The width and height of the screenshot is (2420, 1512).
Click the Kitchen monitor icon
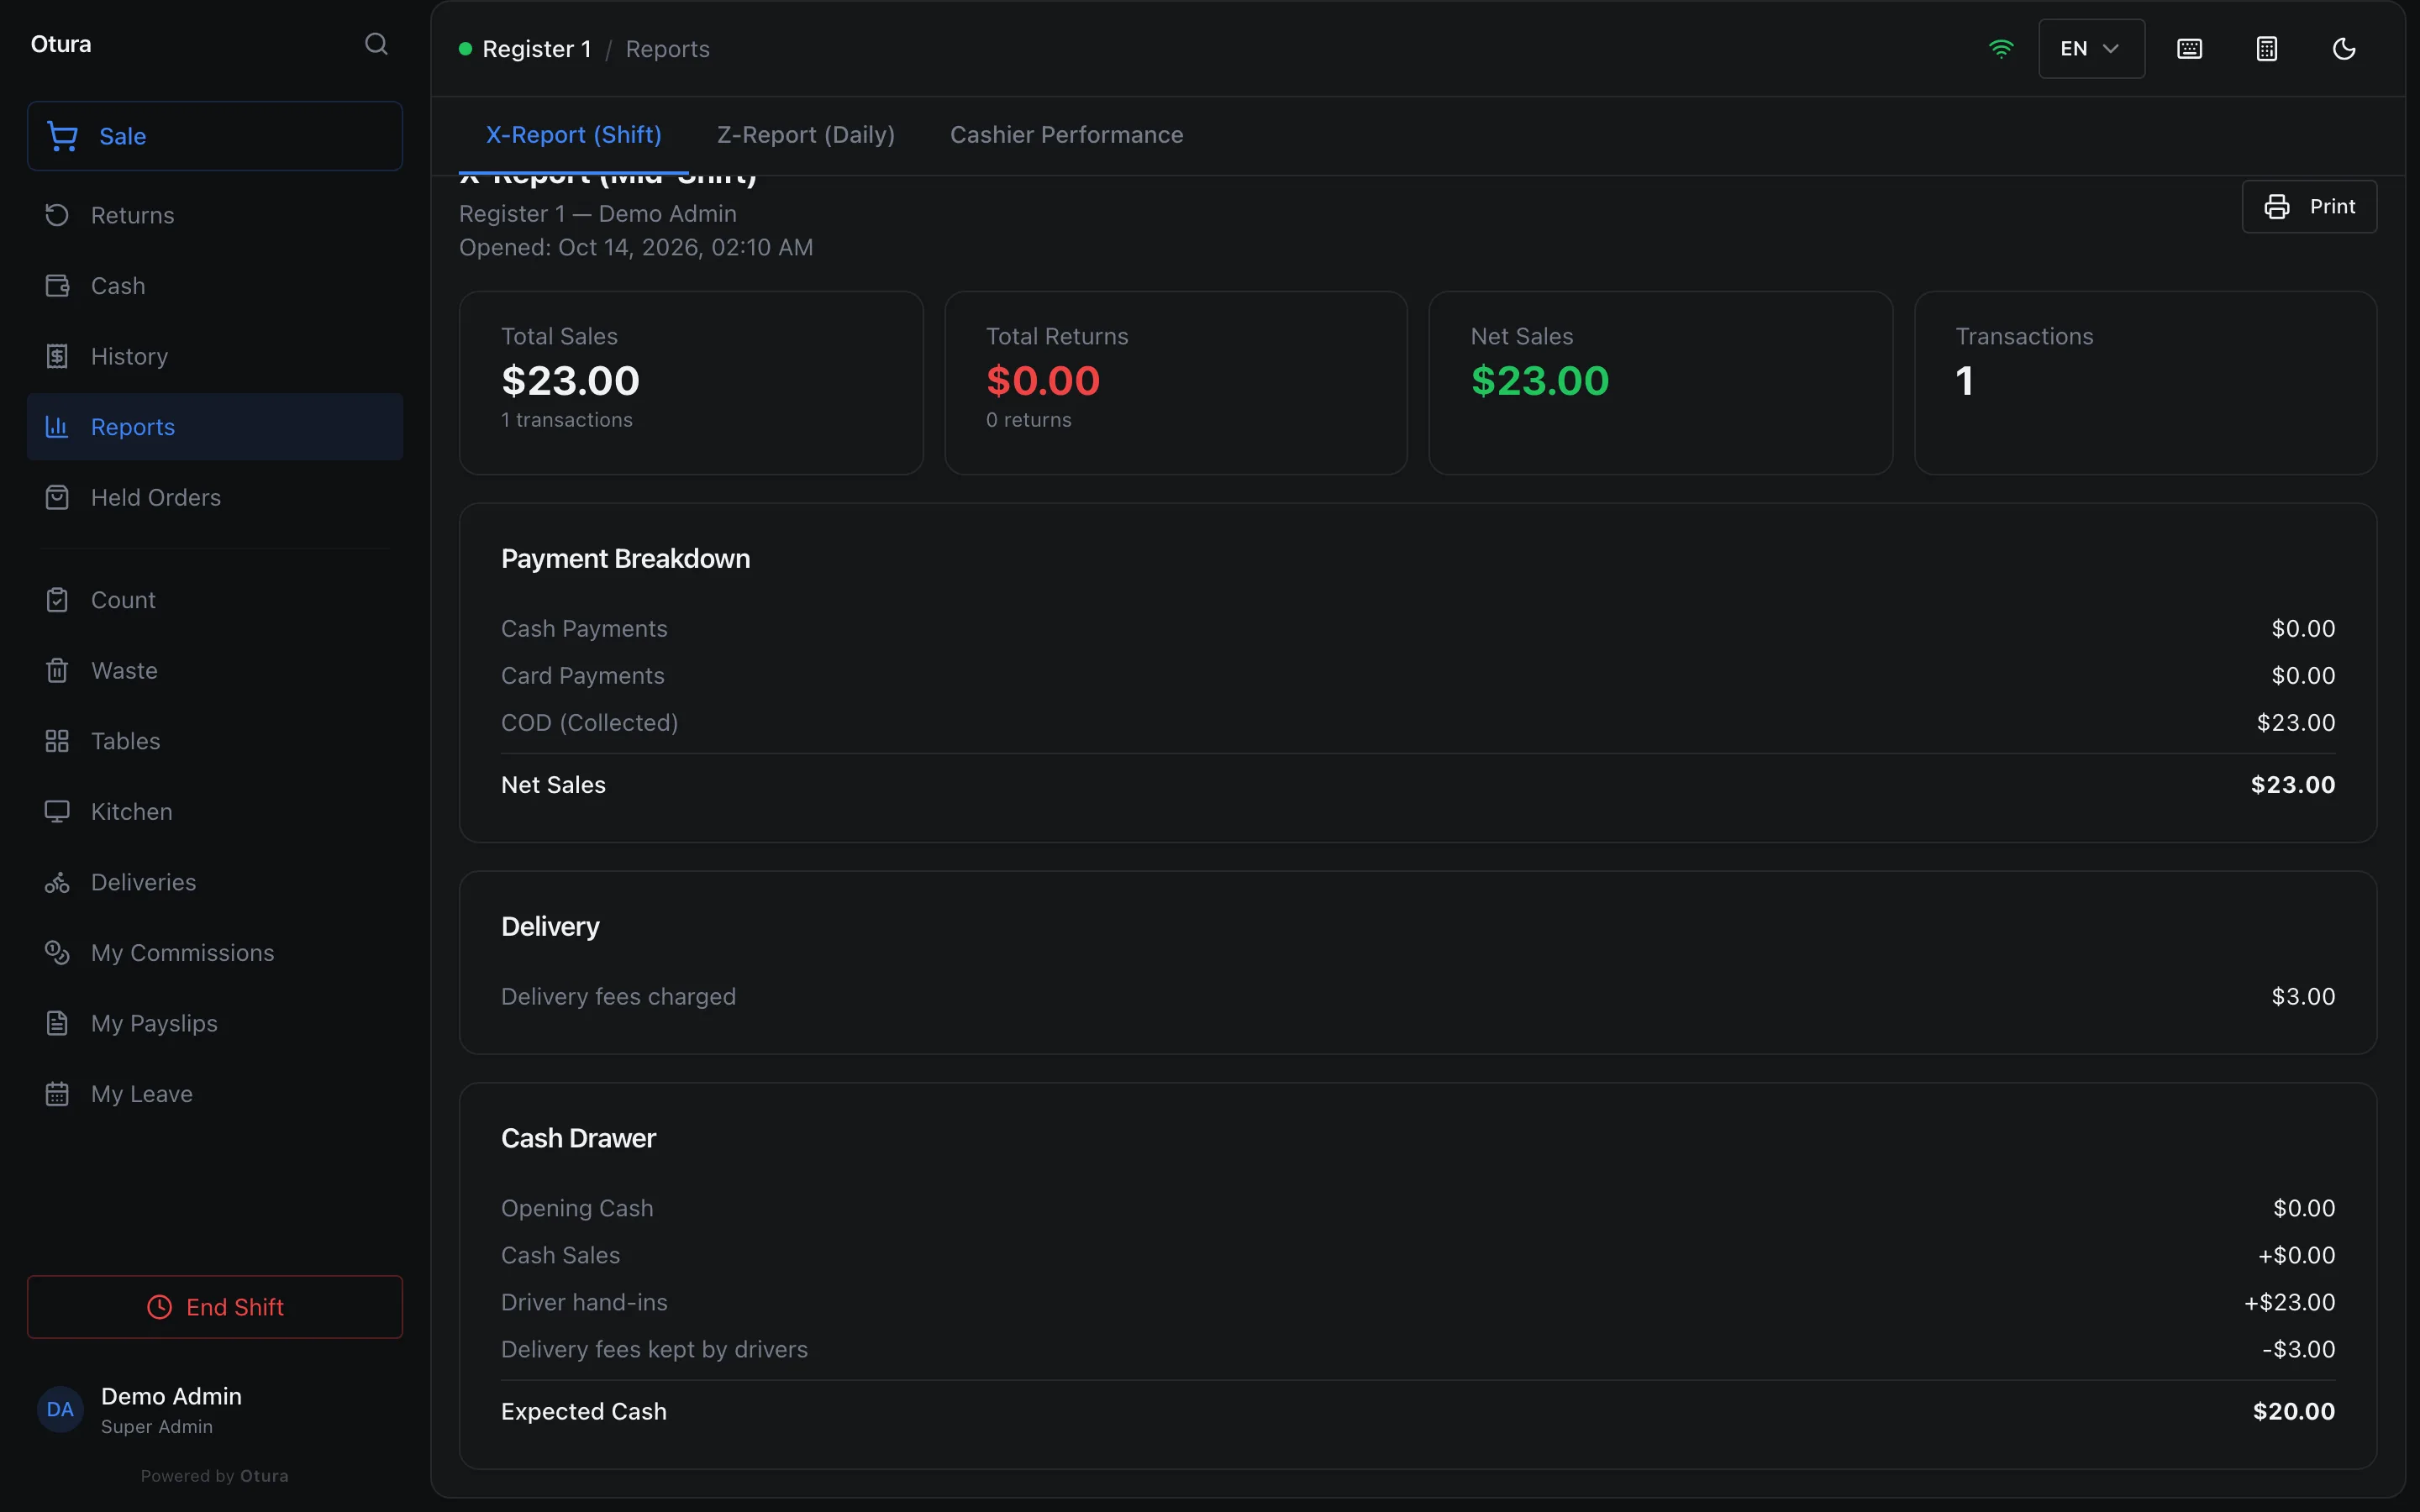tap(57, 811)
